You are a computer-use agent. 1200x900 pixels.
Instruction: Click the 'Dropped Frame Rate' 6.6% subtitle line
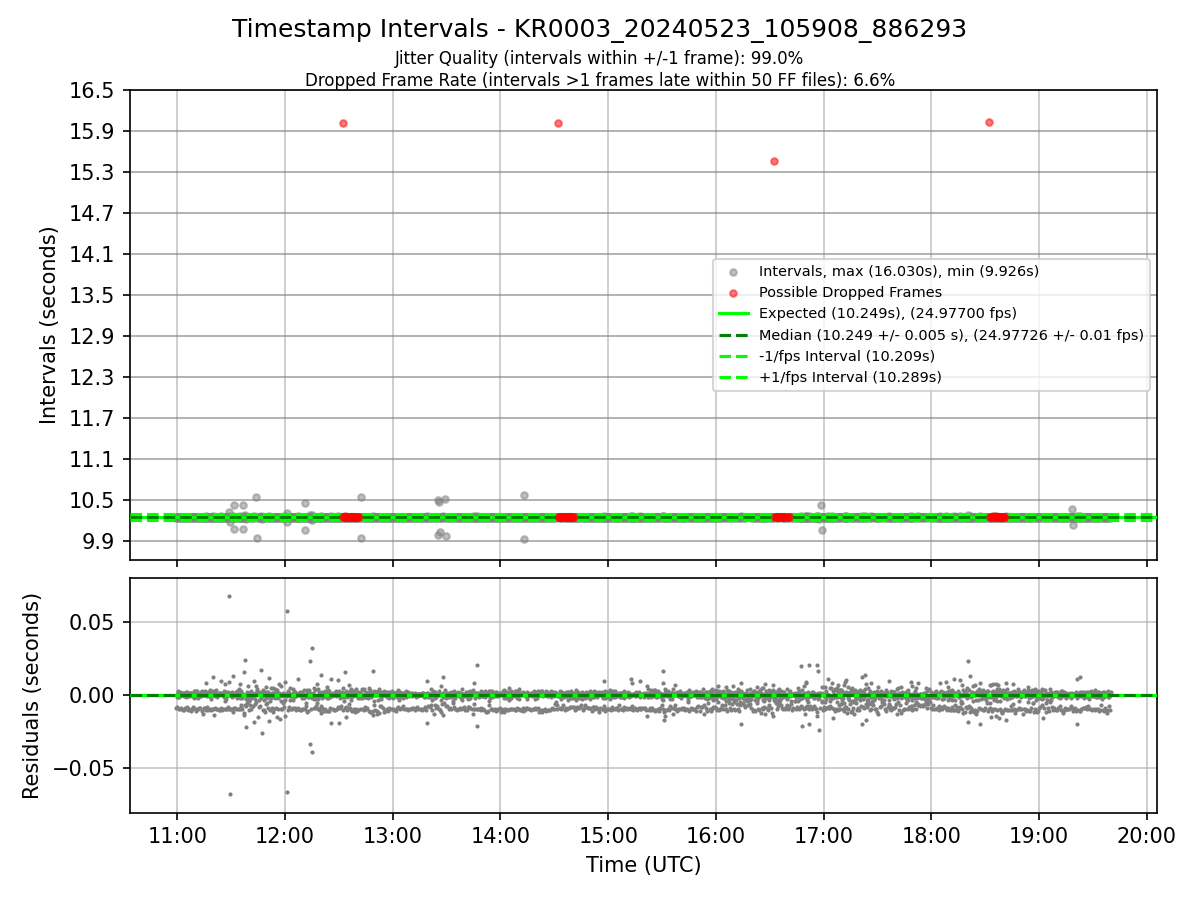click(x=599, y=79)
